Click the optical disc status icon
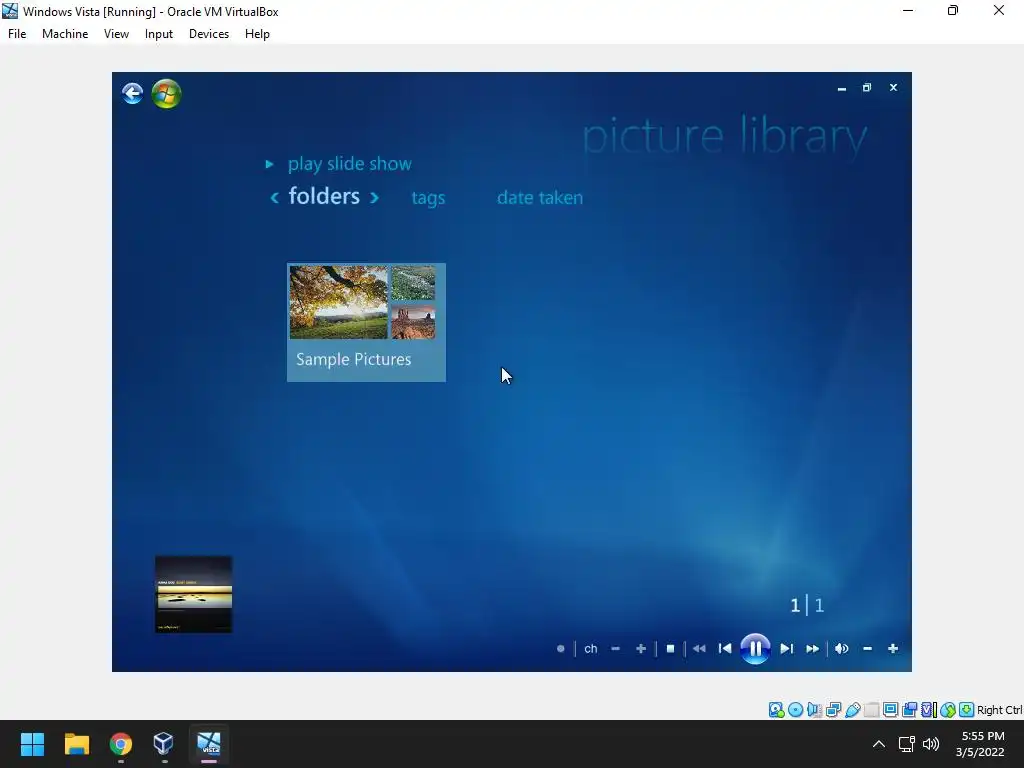1024x768 pixels. [x=795, y=710]
